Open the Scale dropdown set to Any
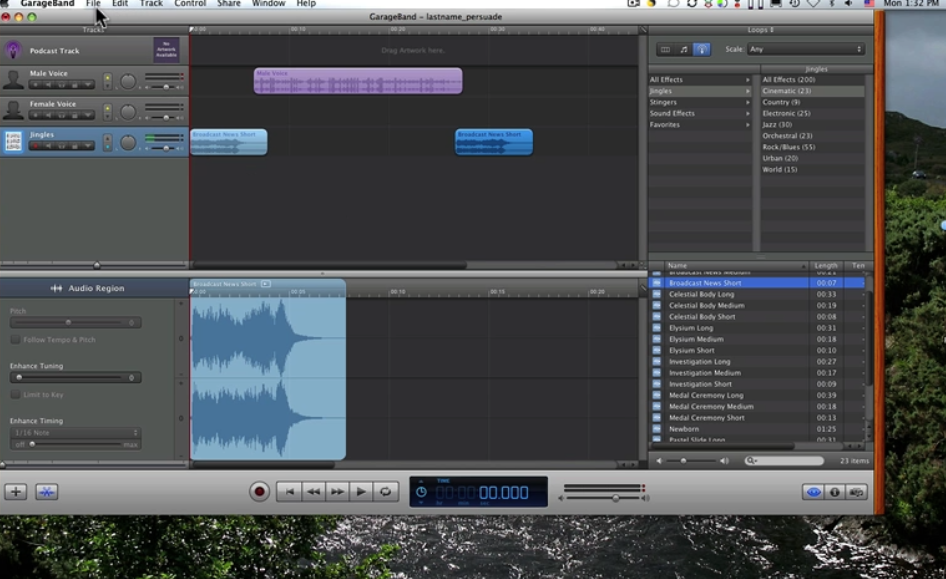This screenshot has width=946, height=579. click(805, 49)
